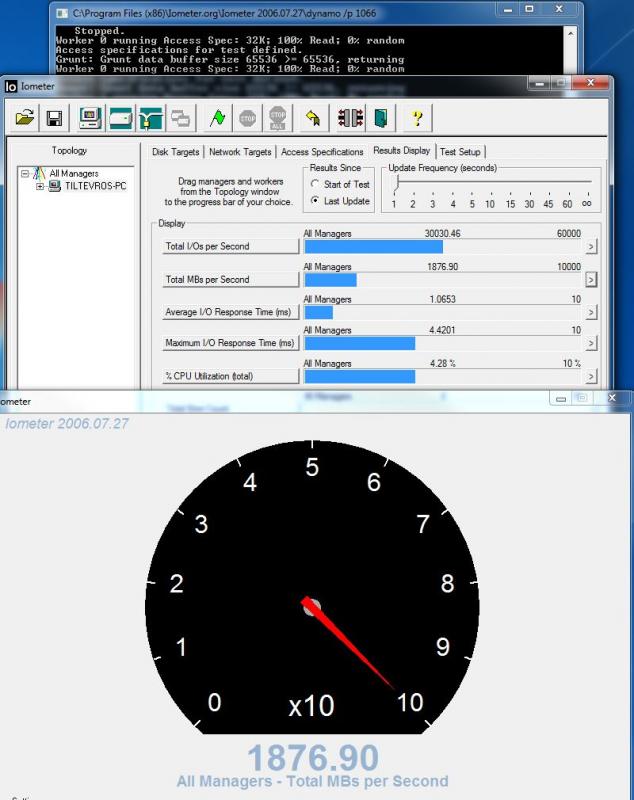The width and height of the screenshot is (634, 800).
Task: Restore the gauge window using restore button
Action: [x=582, y=398]
